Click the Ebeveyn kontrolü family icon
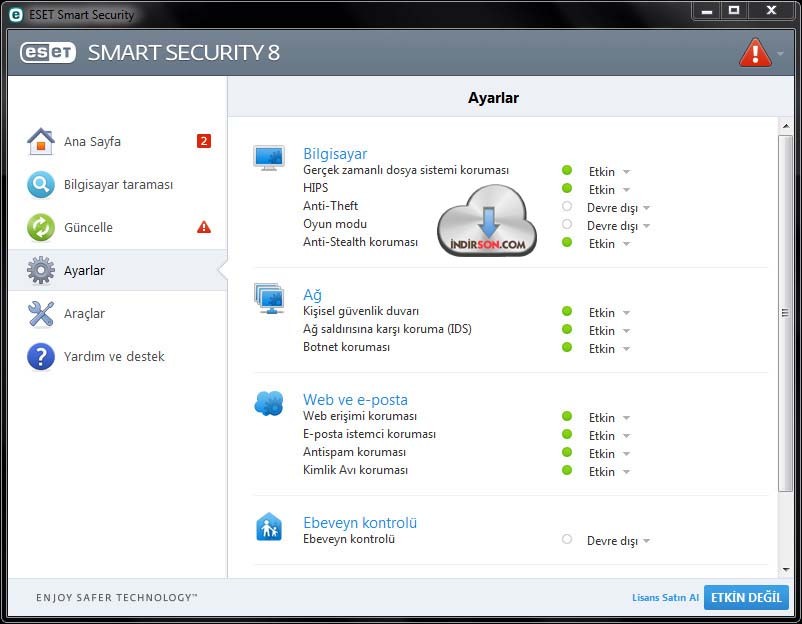Viewport: 802px width, 624px height. tap(269, 526)
